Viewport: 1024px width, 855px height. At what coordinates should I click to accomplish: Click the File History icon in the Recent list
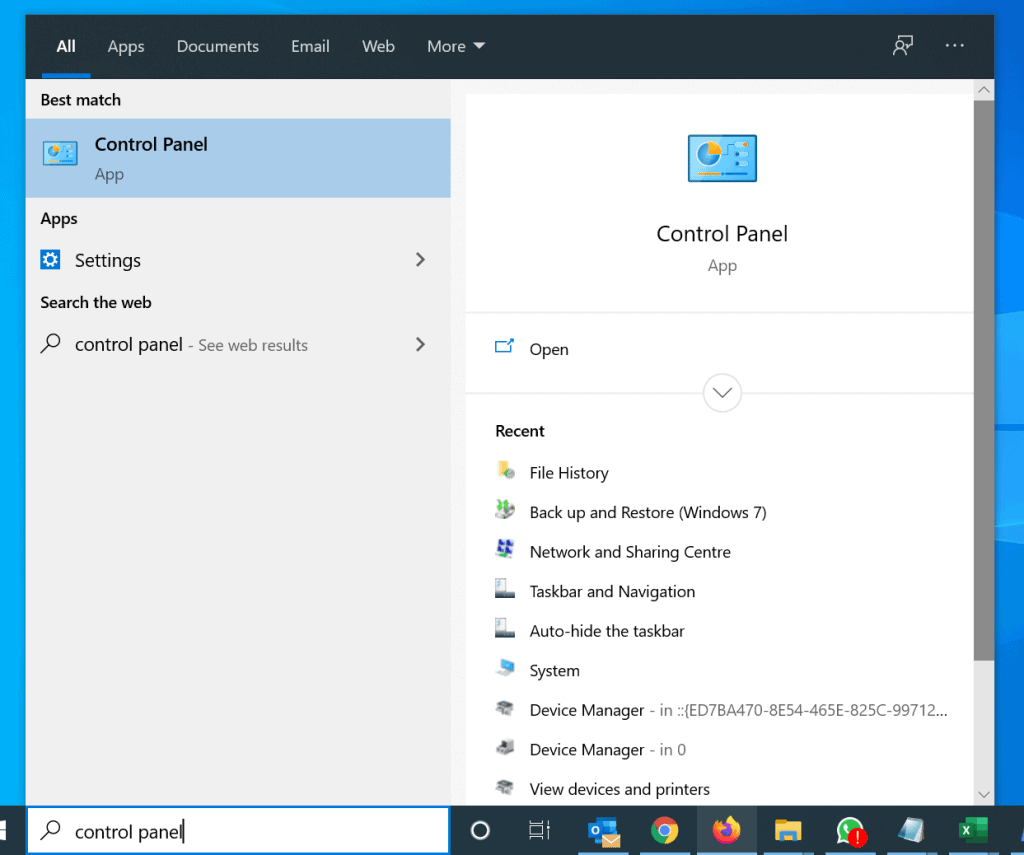point(505,470)
